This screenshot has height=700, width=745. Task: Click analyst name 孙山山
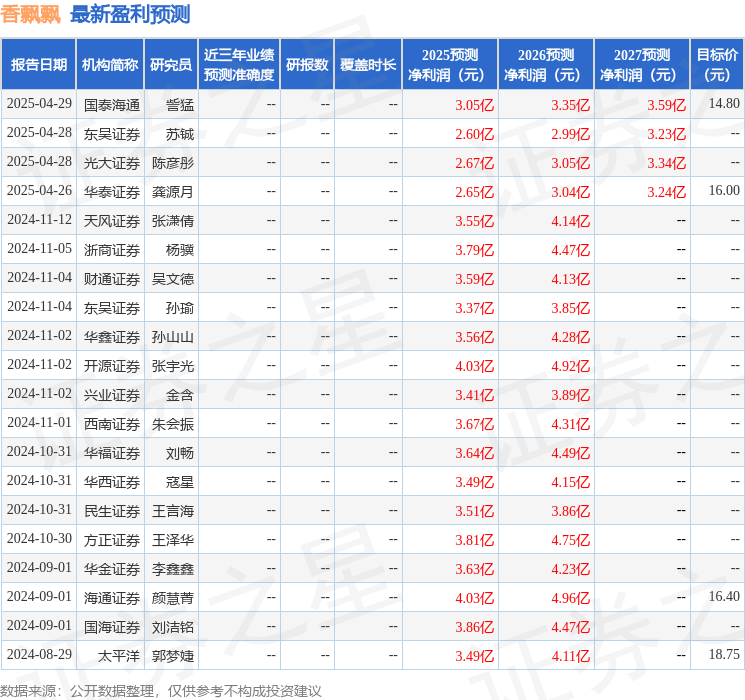point(172,337)
